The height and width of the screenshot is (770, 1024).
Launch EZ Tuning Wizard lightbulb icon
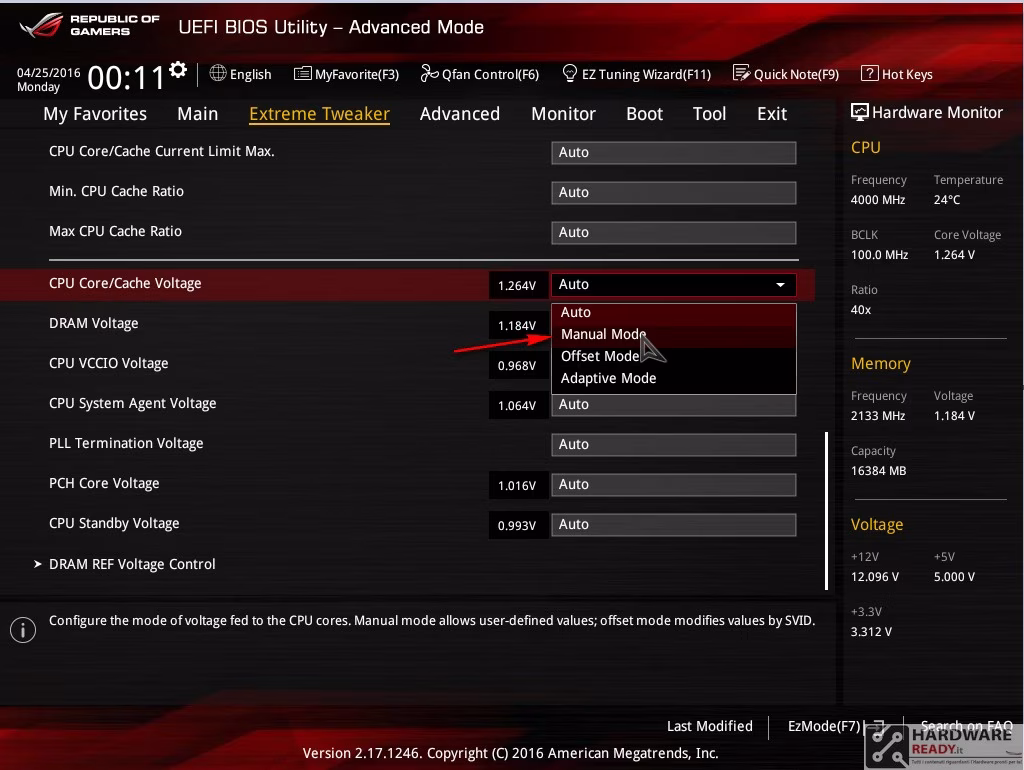pyautogui.click(x=569, y=73)
